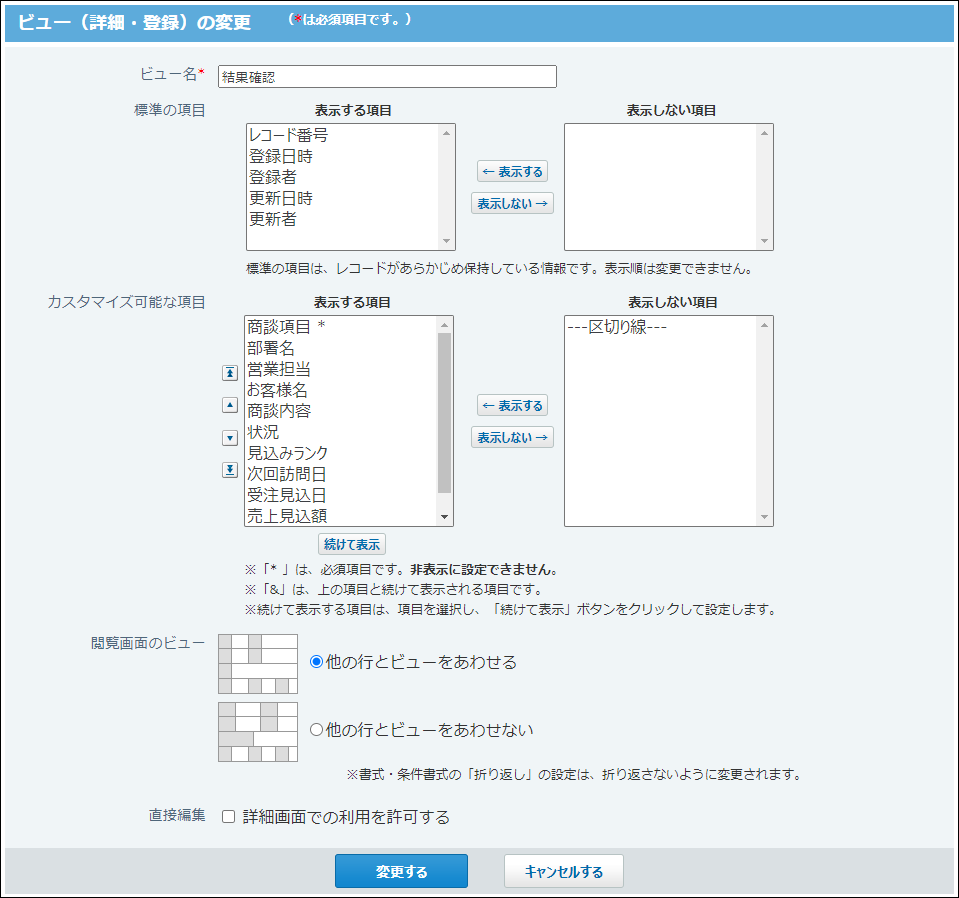Move selected item to top icon

tap(229, 373)
